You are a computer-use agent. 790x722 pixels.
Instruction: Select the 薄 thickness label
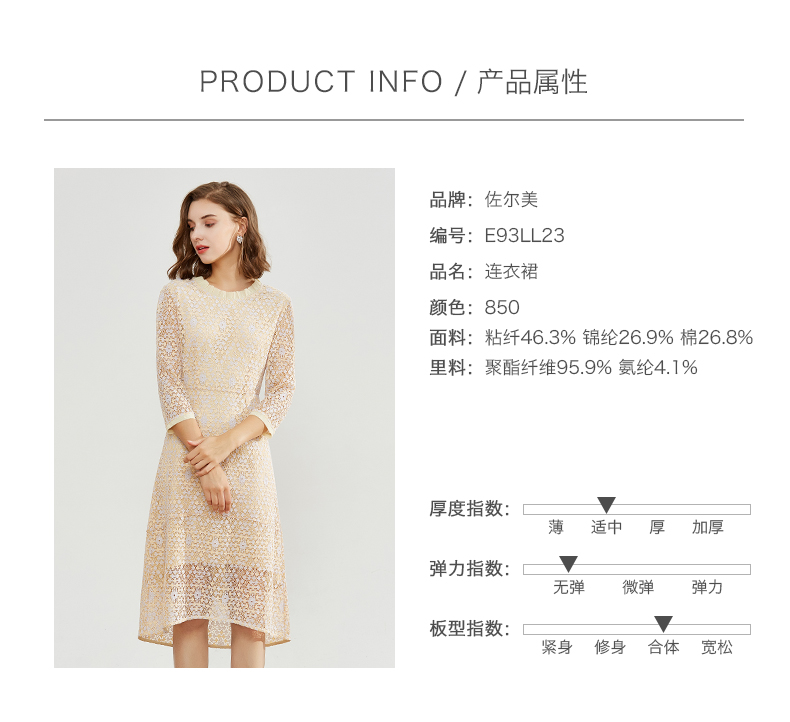pos(556,527)
